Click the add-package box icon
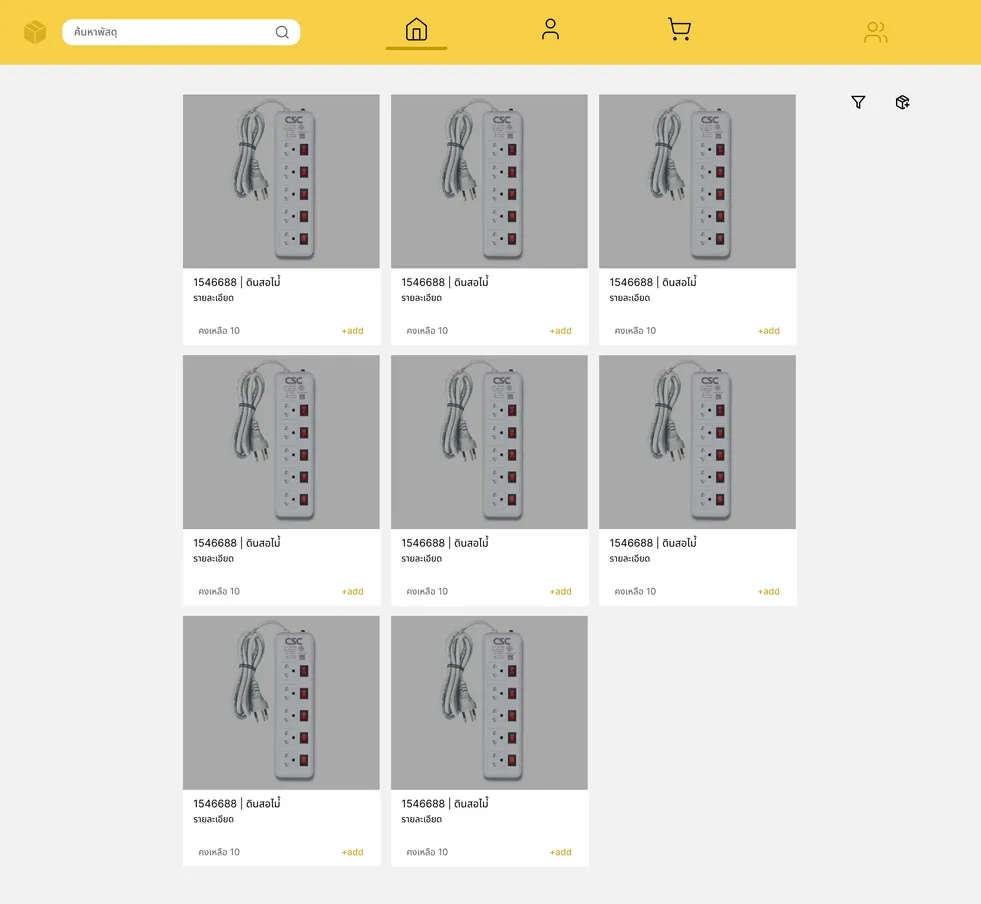The image size is (981, 904). coord(902,102)
